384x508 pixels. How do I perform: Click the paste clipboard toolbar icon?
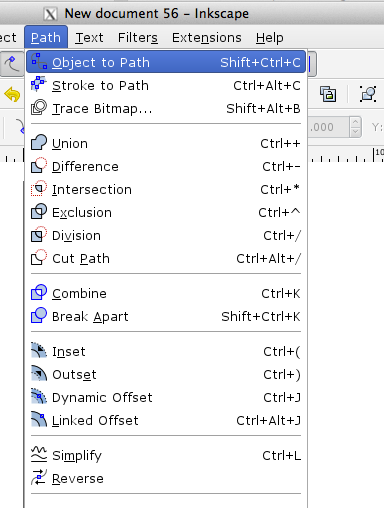point(328,94)
